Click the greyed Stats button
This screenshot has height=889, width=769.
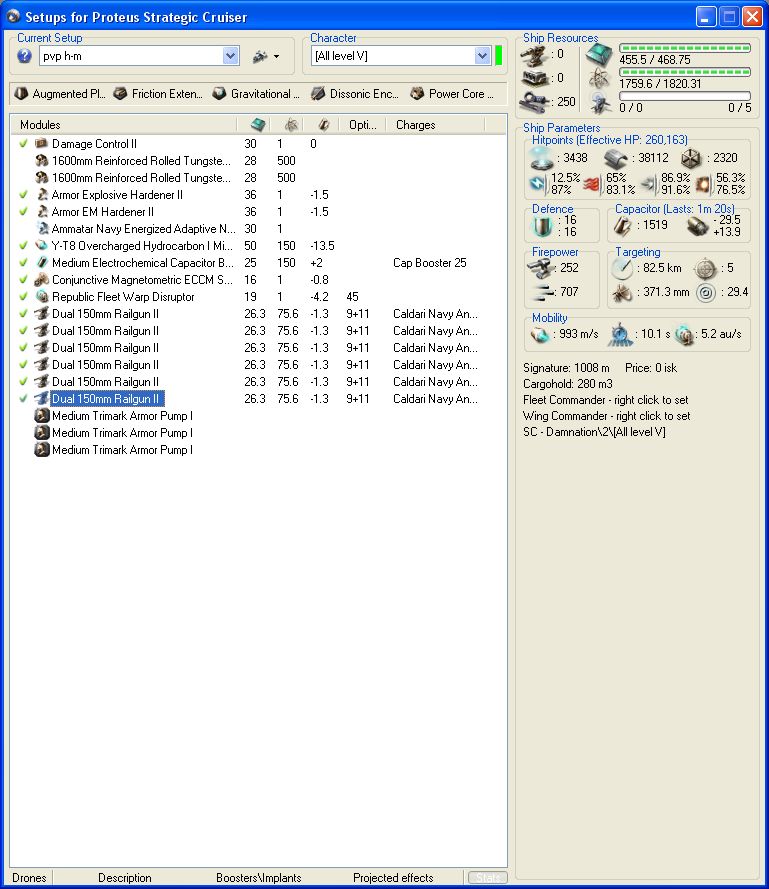488,878
